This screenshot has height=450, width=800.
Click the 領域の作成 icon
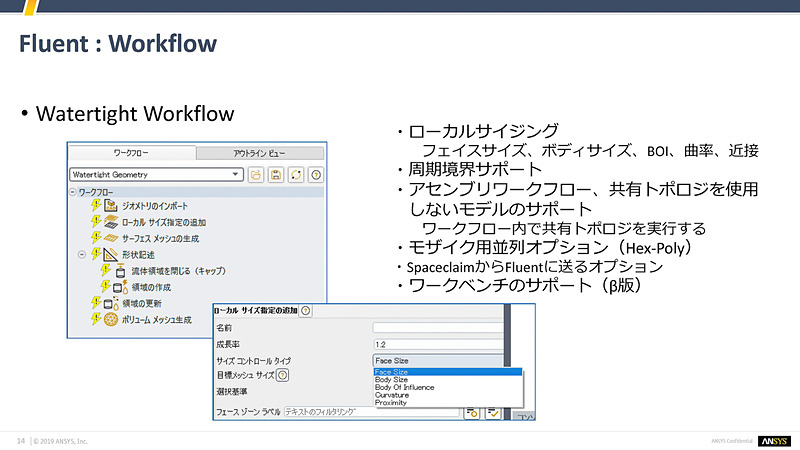(120, 287)
